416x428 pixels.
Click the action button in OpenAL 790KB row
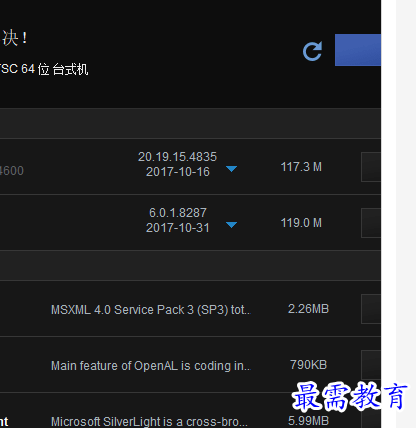click(371, 365)
